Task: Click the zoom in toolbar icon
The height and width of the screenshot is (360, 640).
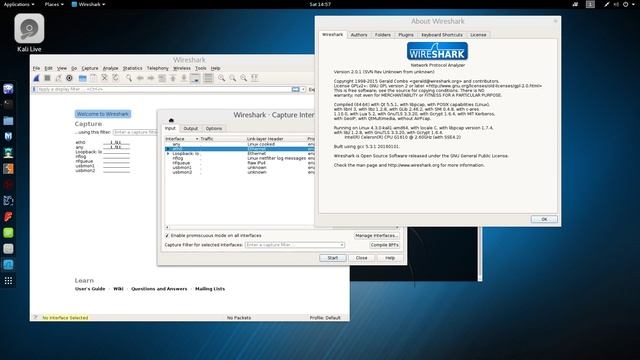Action: [x=221, y=78]
